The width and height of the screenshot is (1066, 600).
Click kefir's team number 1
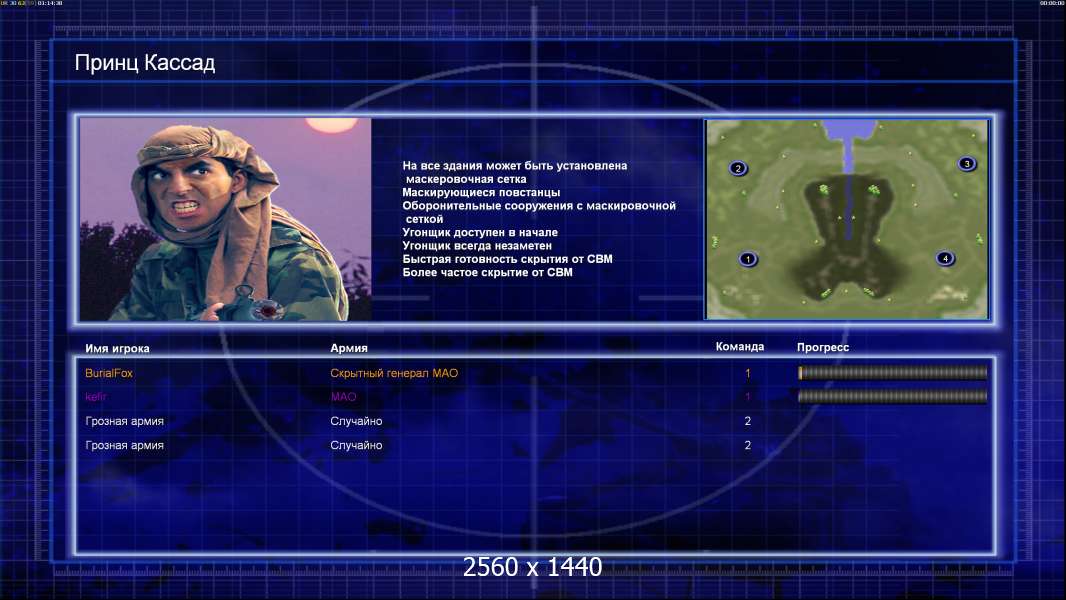pos(747,397)
